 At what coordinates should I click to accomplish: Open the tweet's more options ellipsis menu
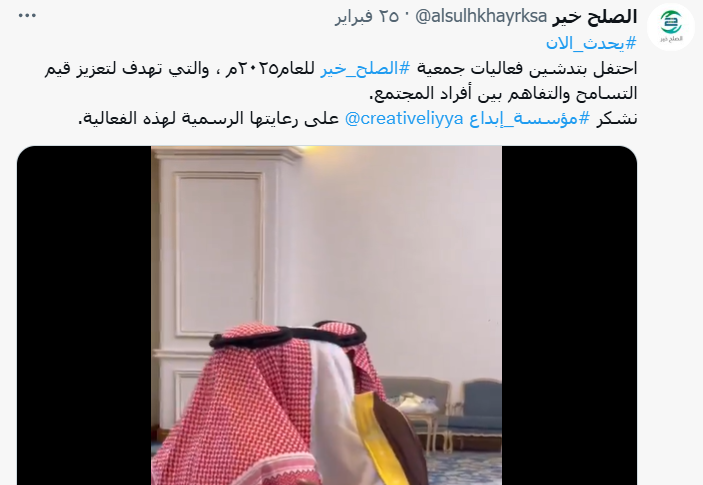(x=27, y=16)
